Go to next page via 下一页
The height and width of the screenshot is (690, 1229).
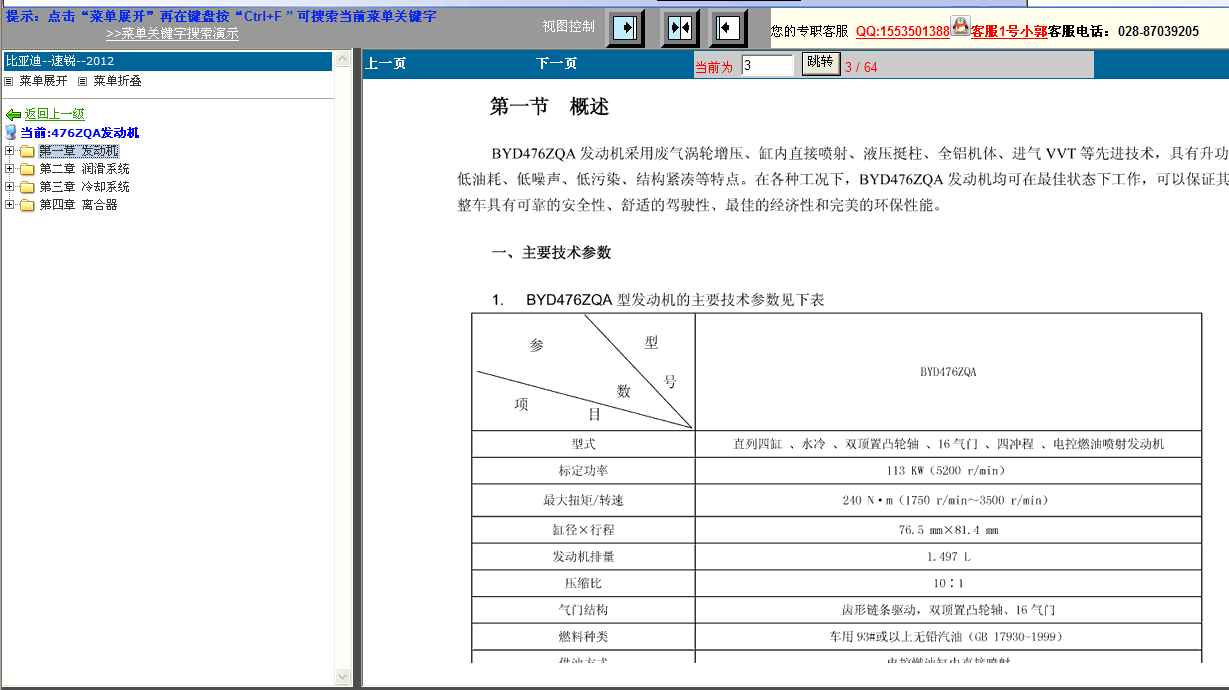click(x=557, y=64)
